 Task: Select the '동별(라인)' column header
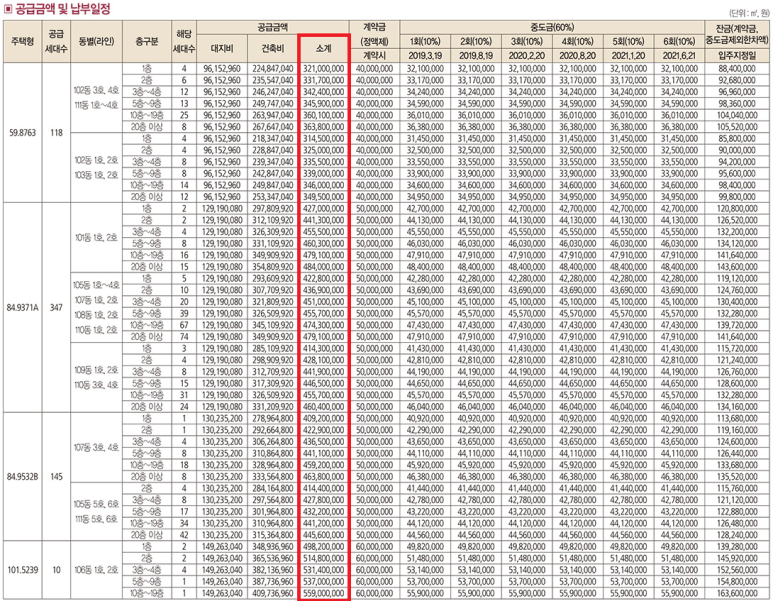pyautogui.click(x=97, y=41)
